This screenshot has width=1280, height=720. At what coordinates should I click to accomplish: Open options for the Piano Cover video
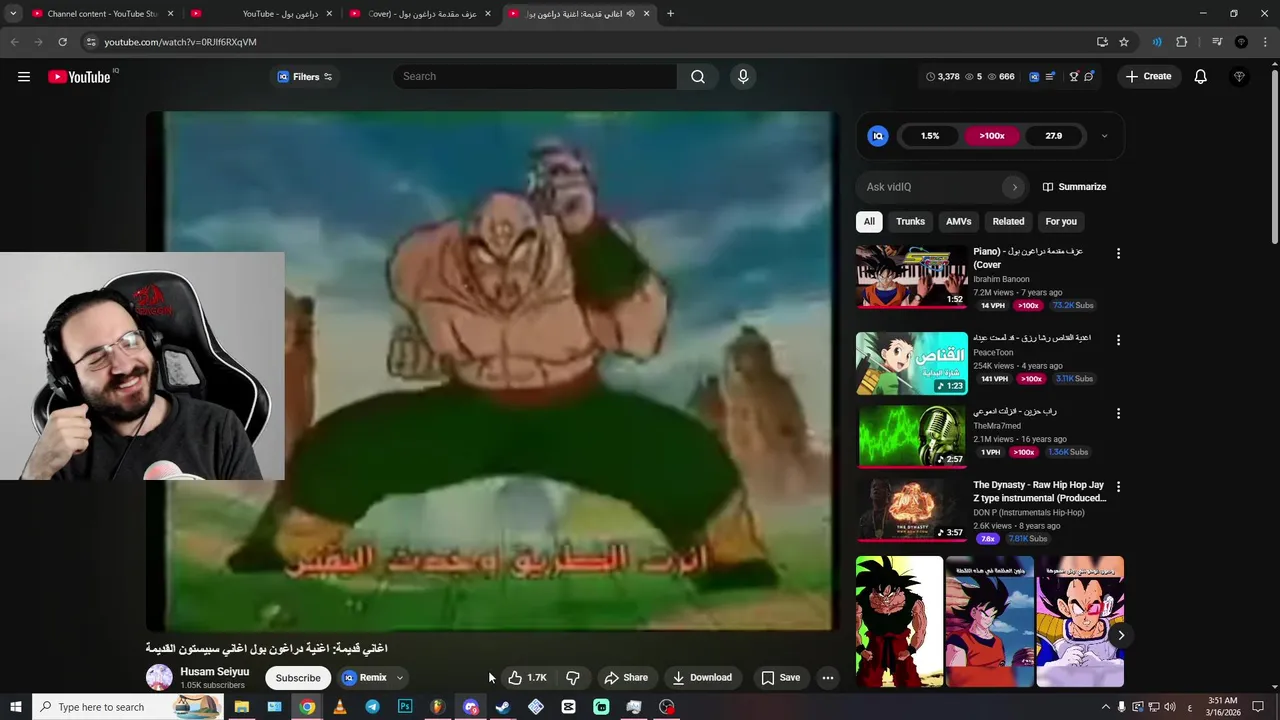coord(1118,254)
